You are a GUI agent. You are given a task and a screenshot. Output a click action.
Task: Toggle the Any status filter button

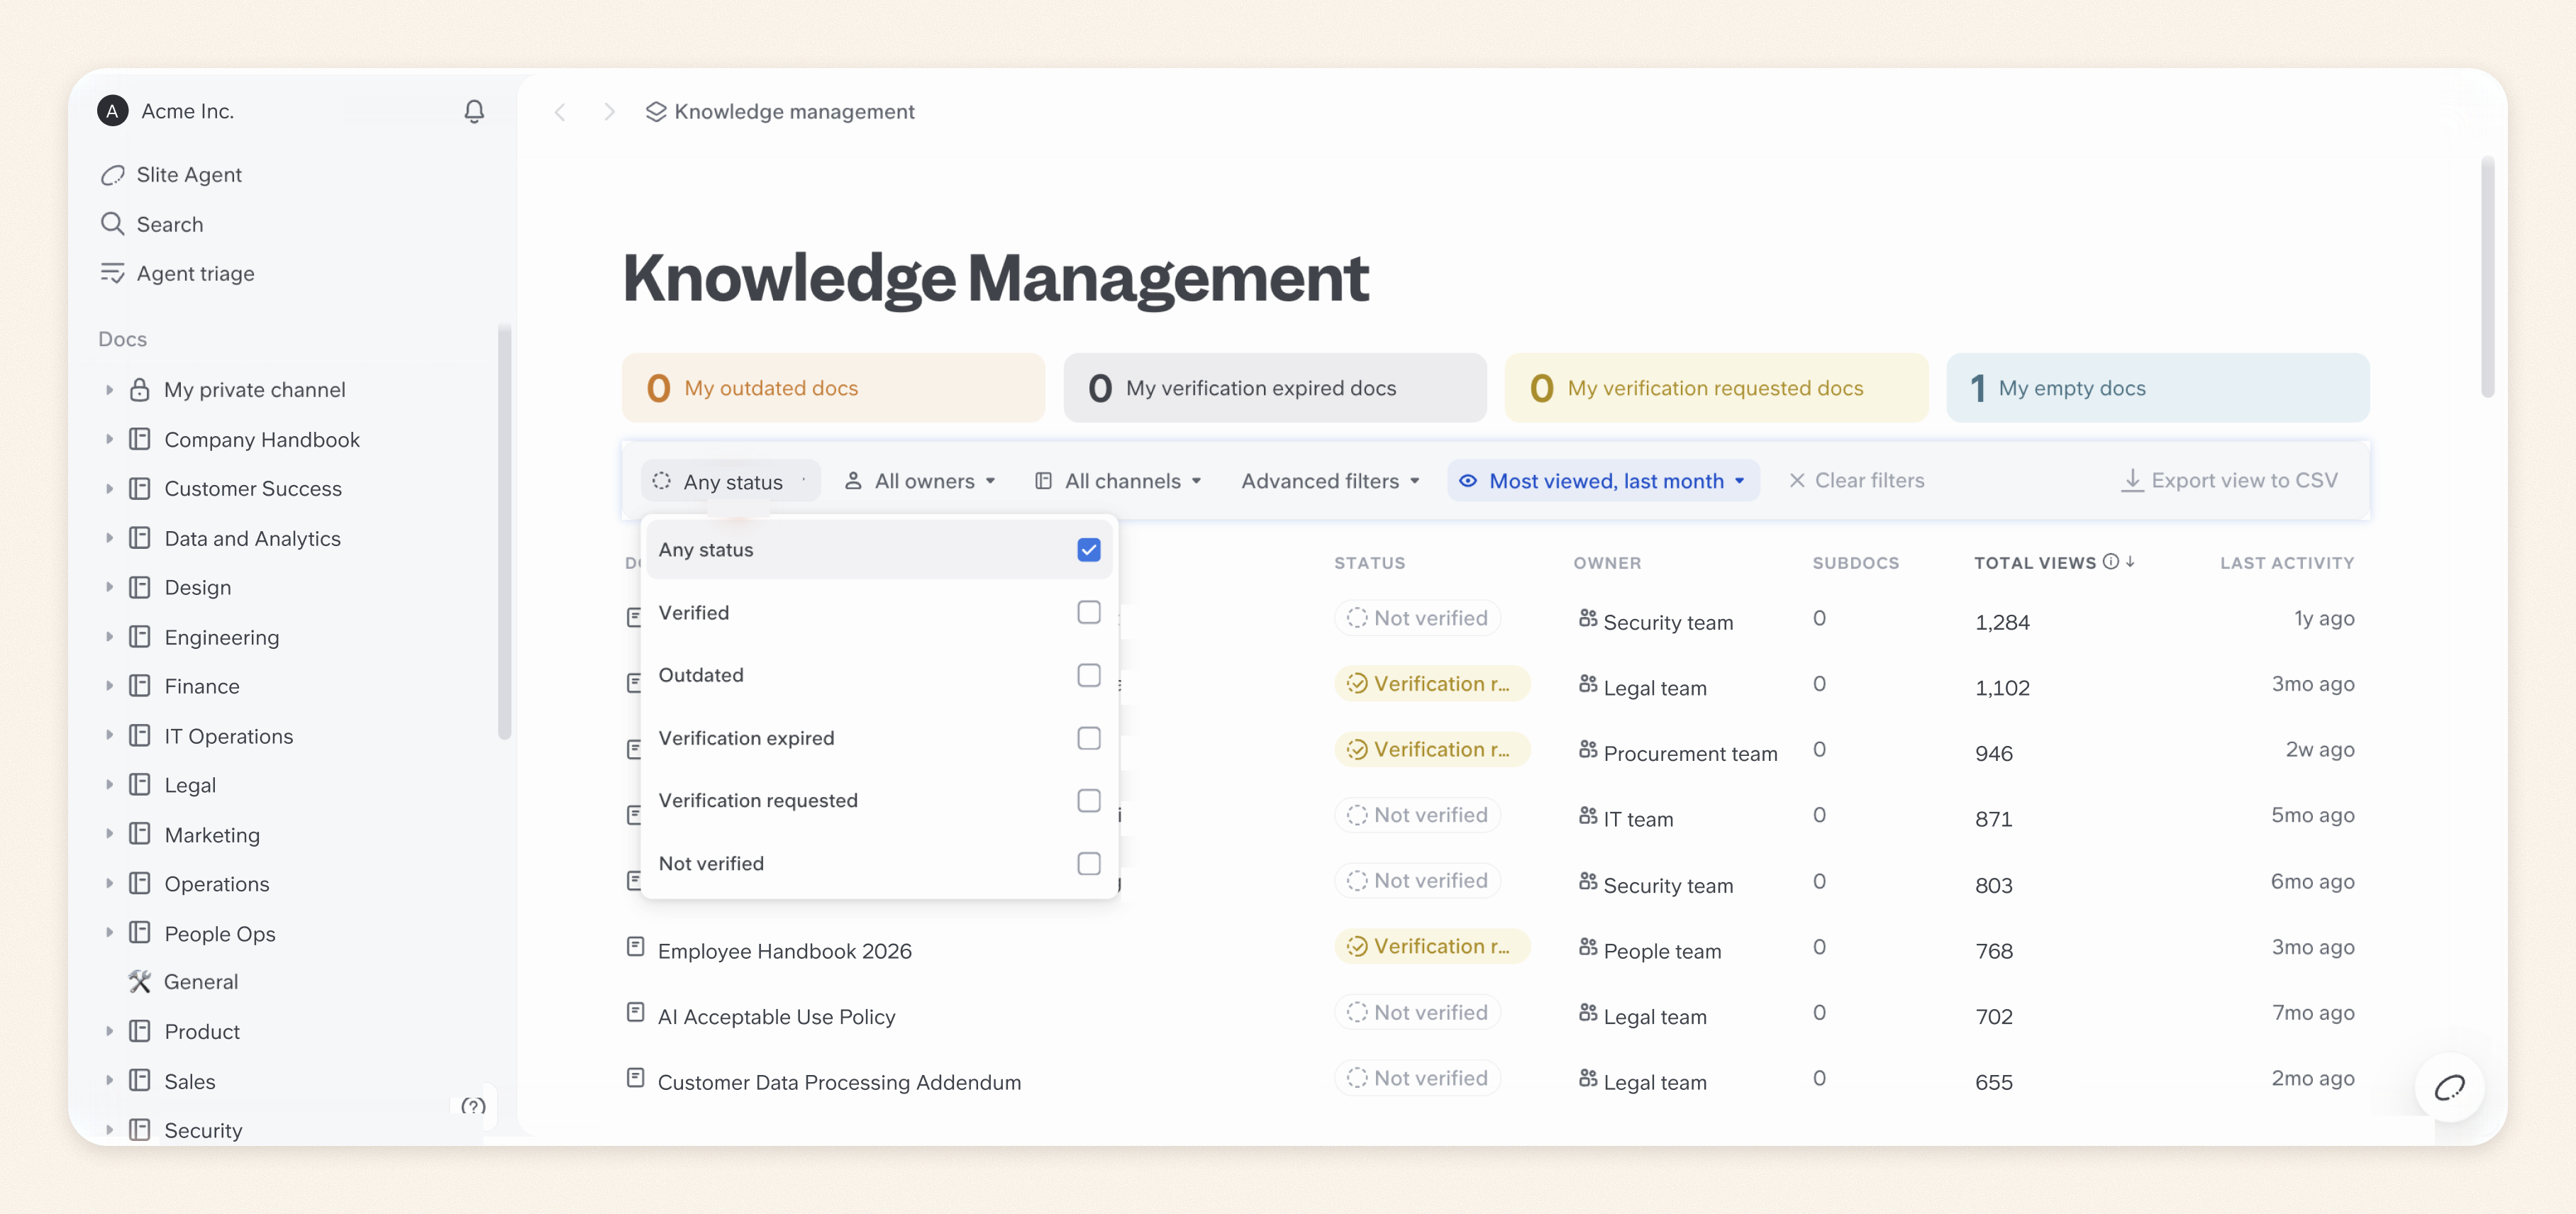click(x=730, y=481)
